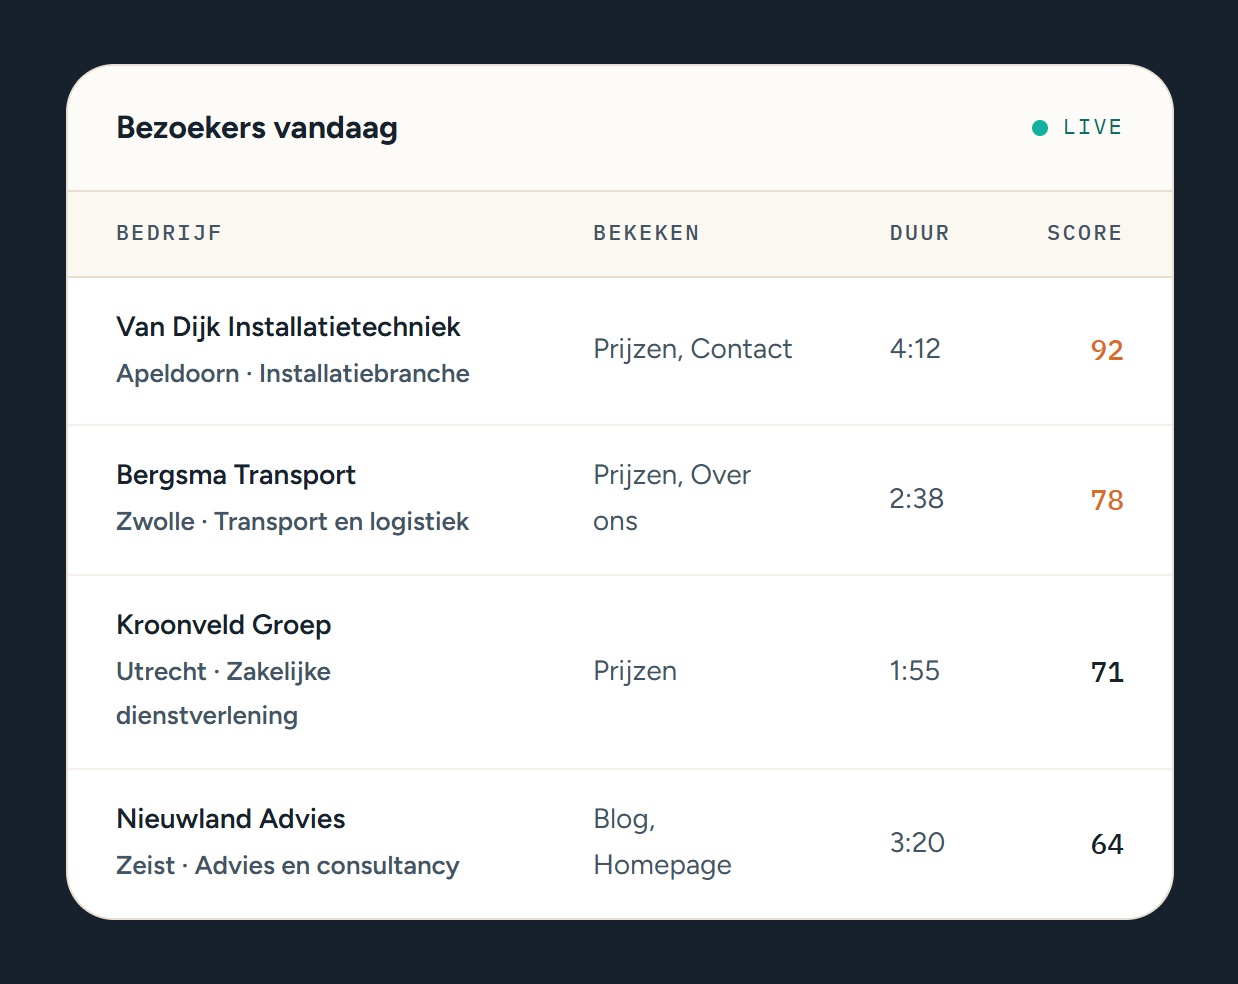The width and height of the screenshot is (1238, 984).
Task: Click 'Blog, Homepage' viewed pages cell
Action: point(662,842)
